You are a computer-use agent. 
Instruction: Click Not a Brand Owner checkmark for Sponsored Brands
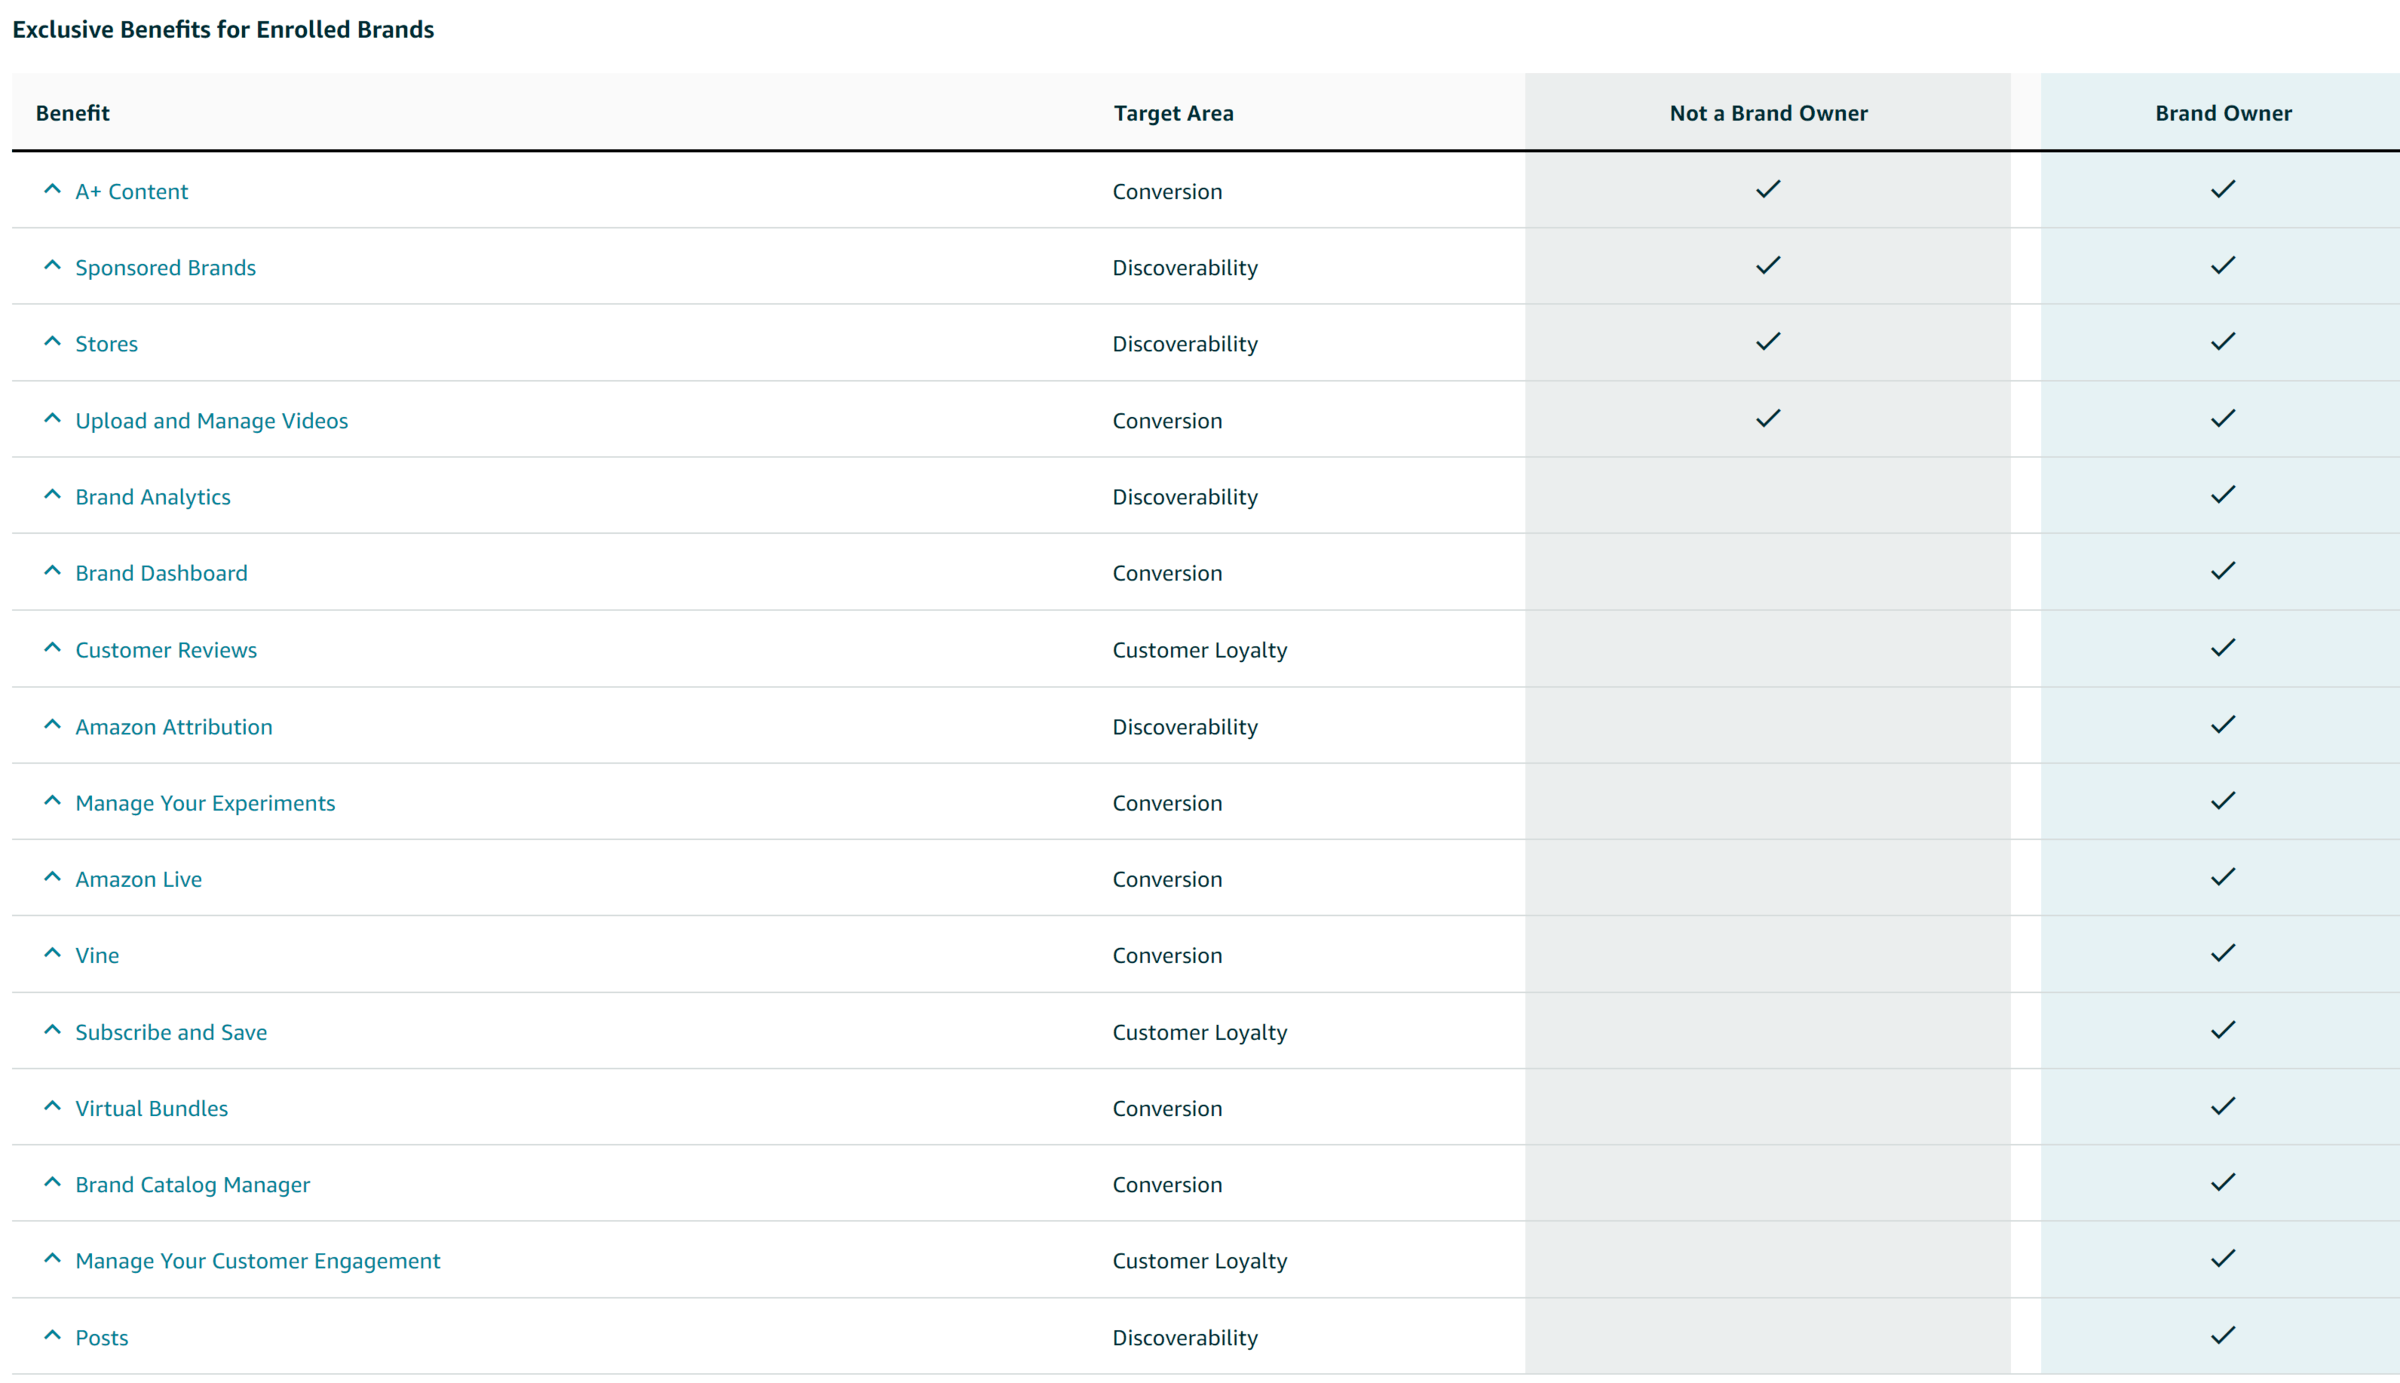1768,265
